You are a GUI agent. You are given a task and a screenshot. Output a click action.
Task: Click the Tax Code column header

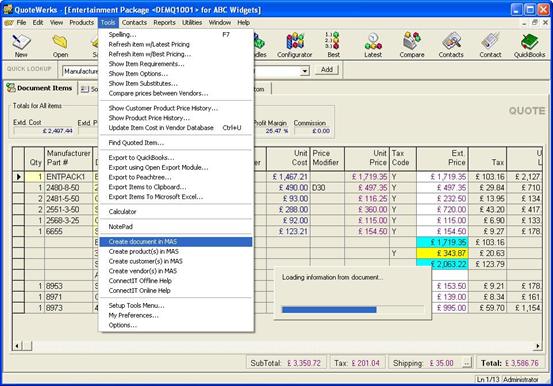pyautogui.click(x=403, y=158)
